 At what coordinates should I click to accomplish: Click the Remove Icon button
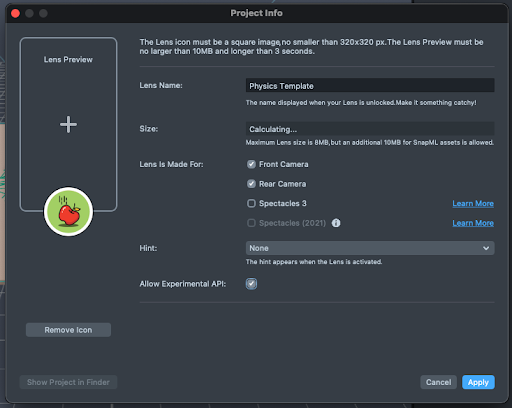coord(68,330)
